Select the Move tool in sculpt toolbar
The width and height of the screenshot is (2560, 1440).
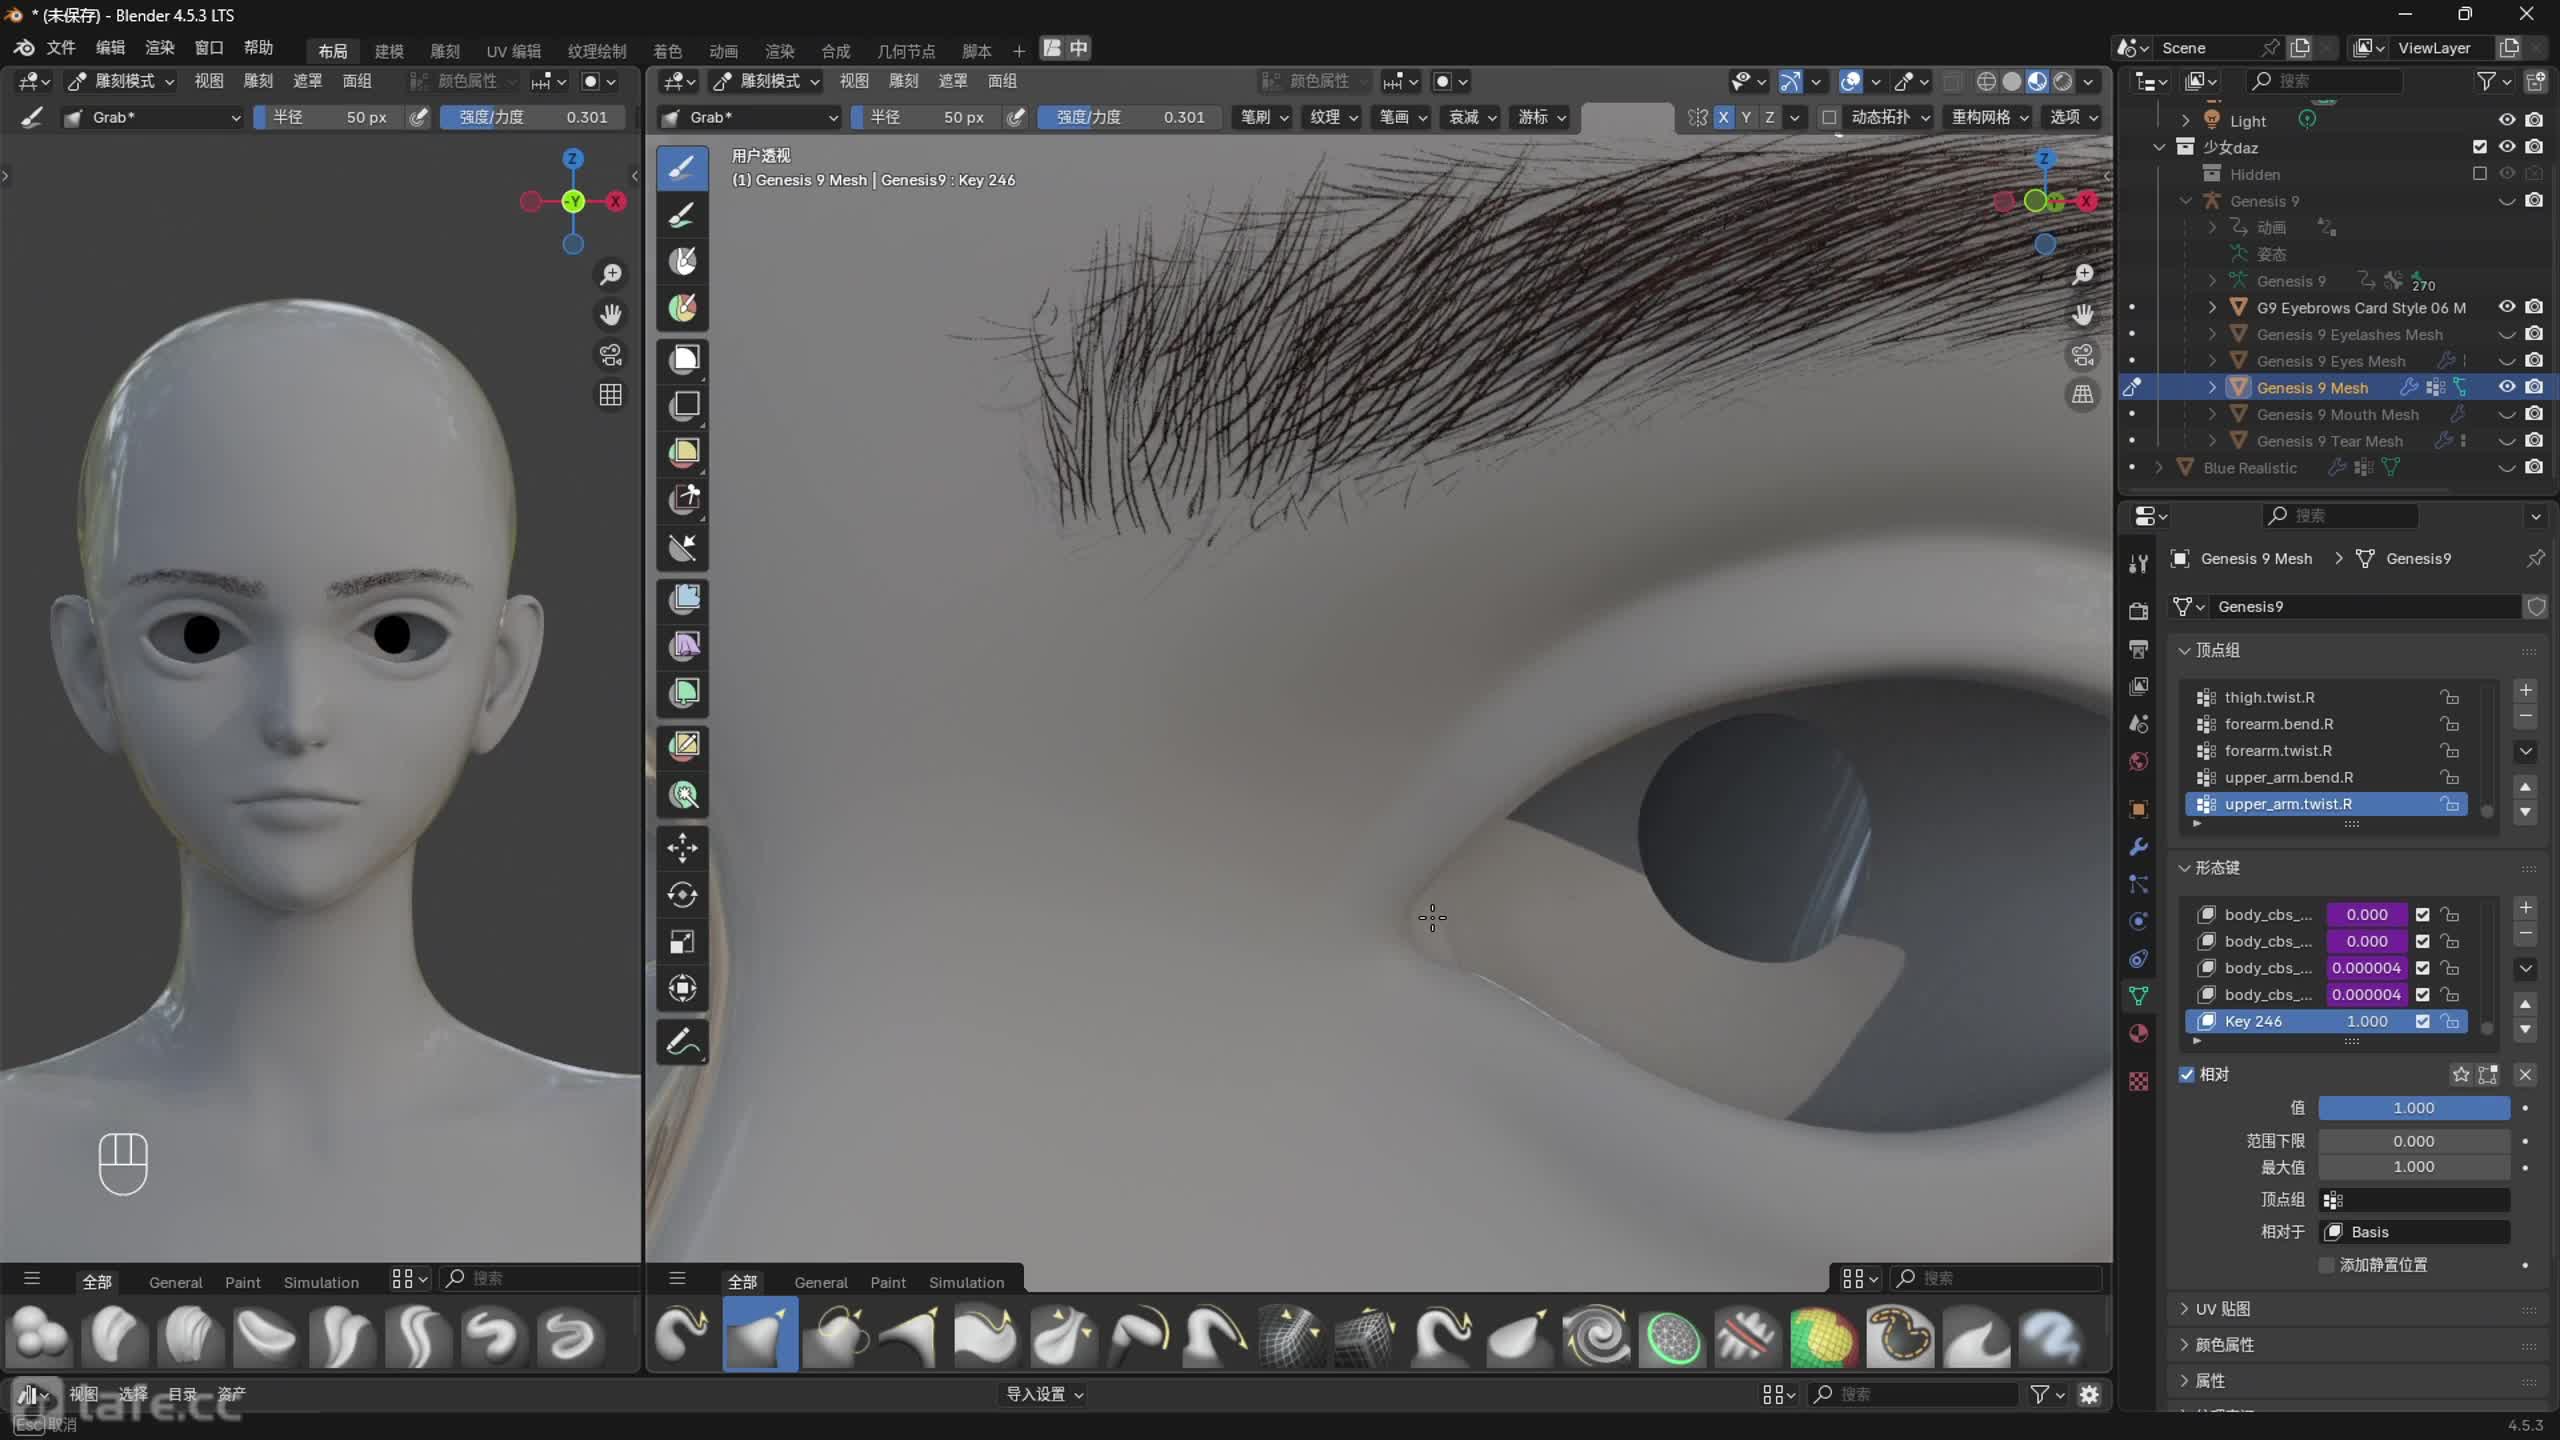click(682, 848)
